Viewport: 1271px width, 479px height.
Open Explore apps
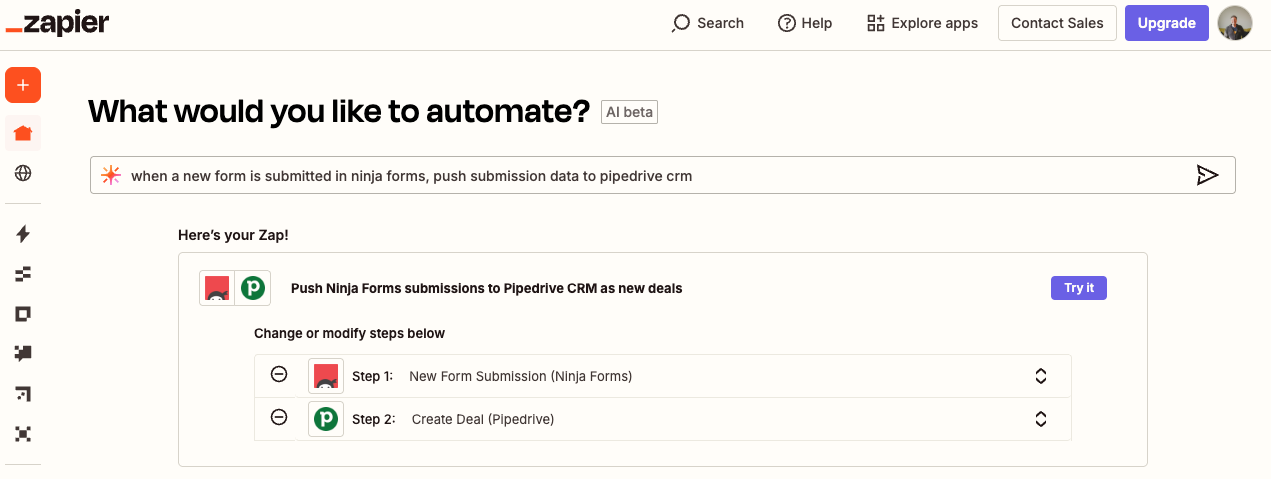[x=922, y=23]
